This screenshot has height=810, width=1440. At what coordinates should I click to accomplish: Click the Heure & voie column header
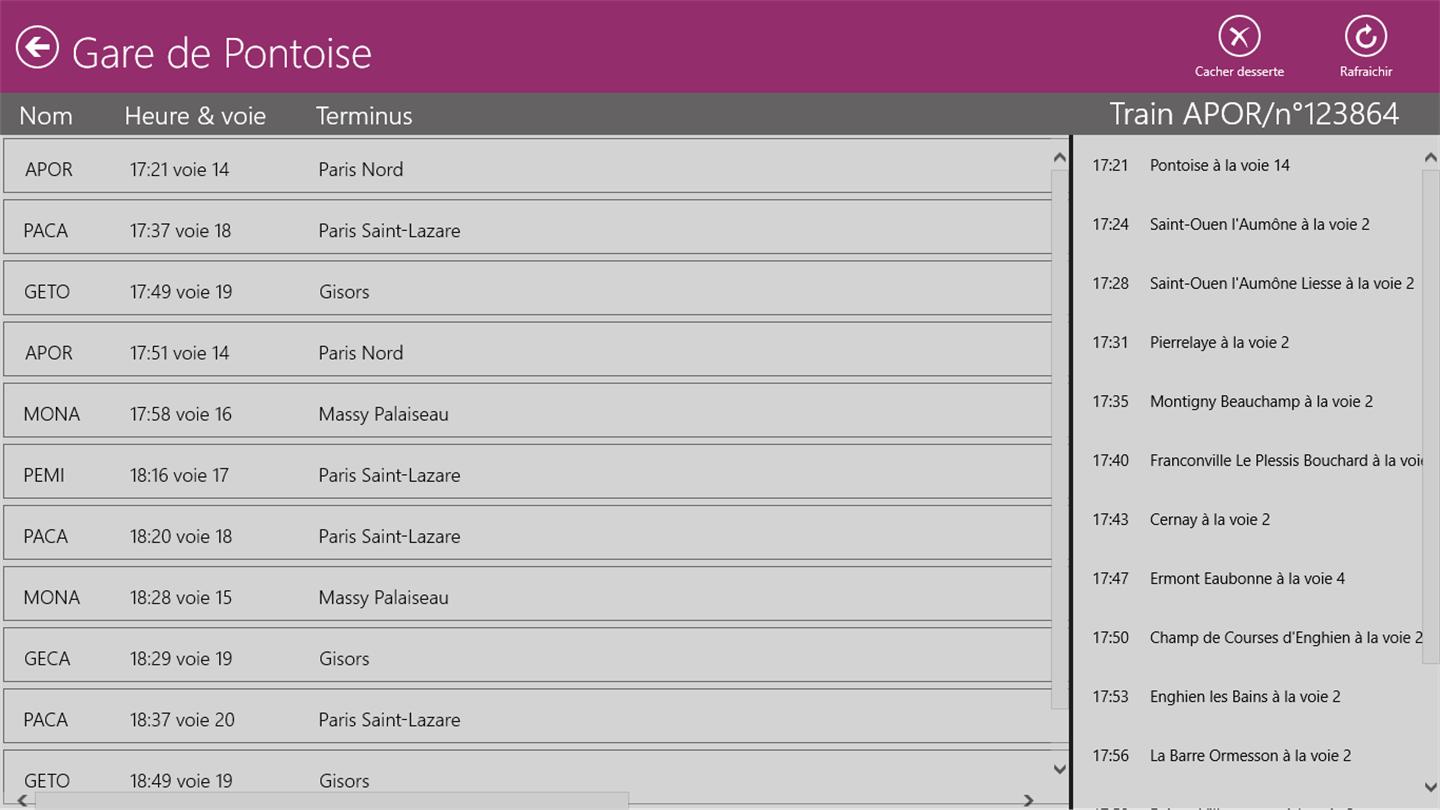[x=195, y=116]
